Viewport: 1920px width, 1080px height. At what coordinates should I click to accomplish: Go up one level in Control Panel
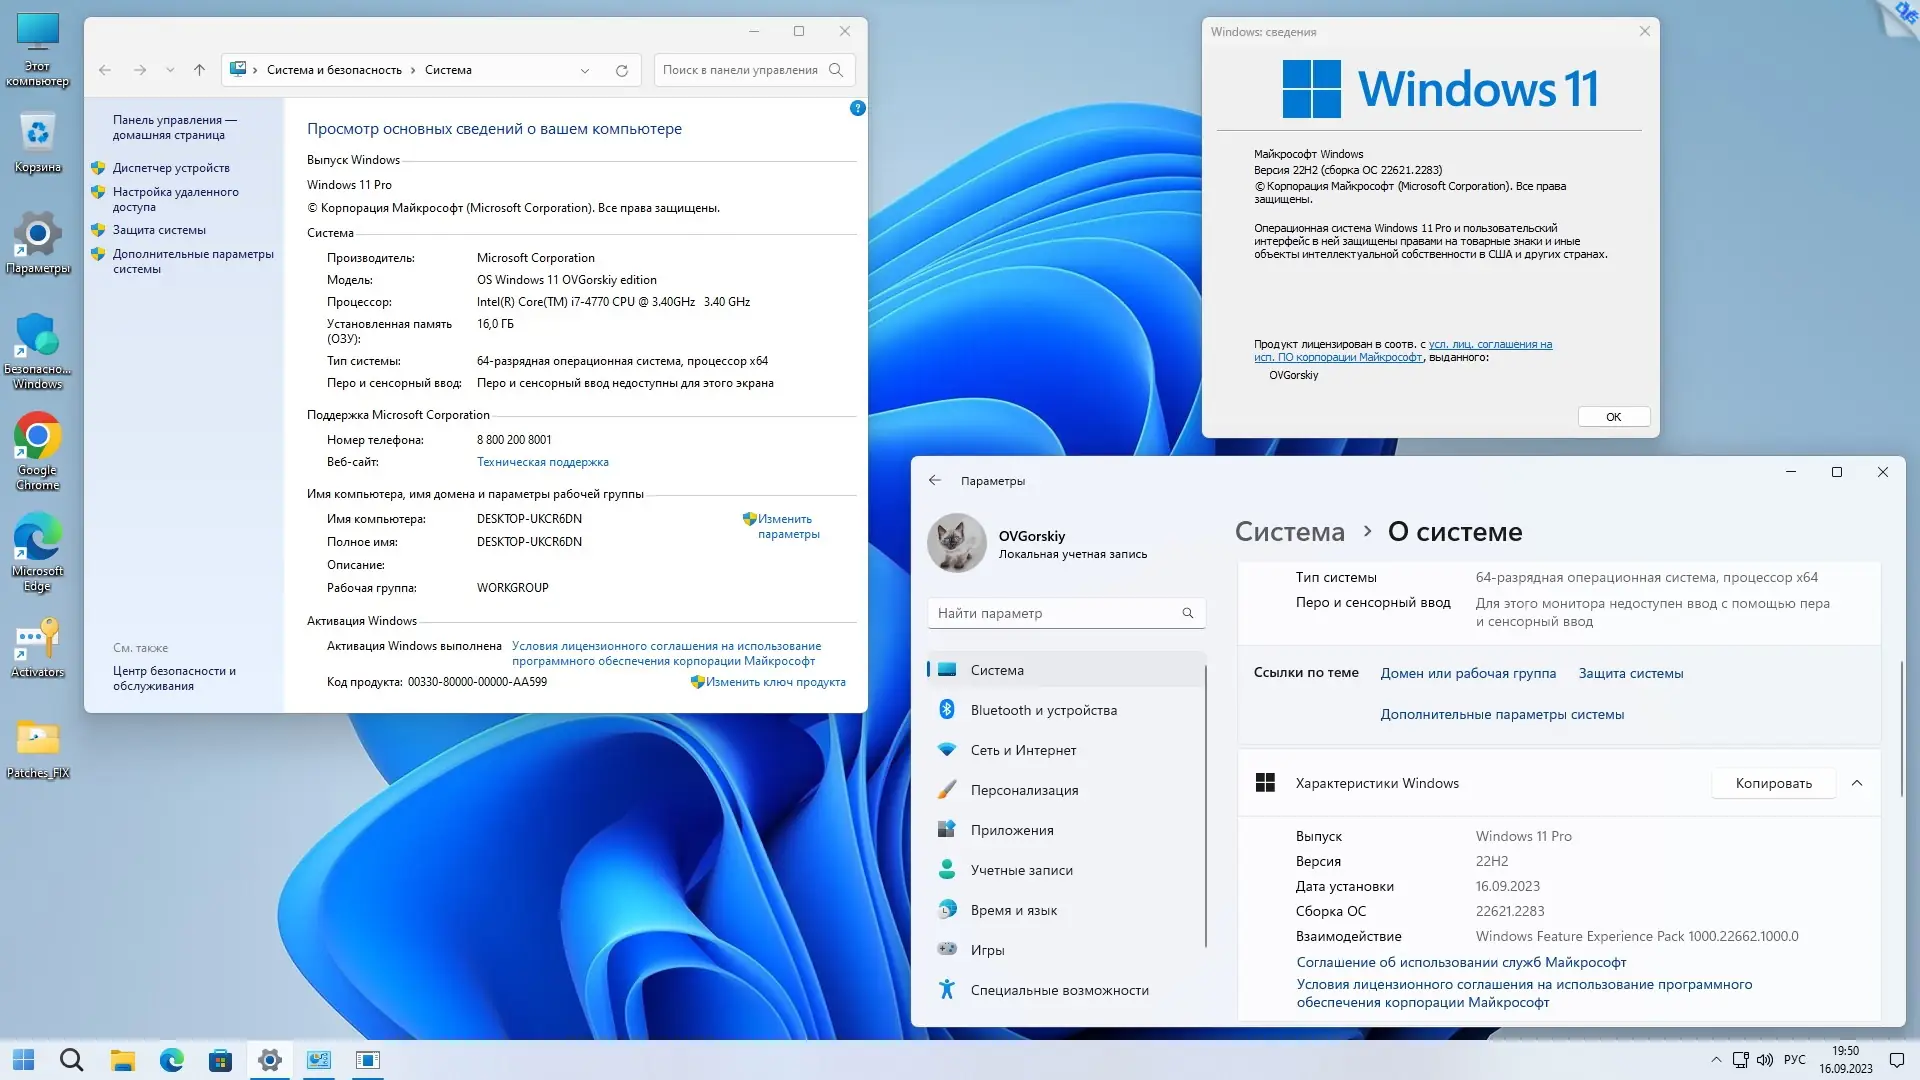point(199,70)
